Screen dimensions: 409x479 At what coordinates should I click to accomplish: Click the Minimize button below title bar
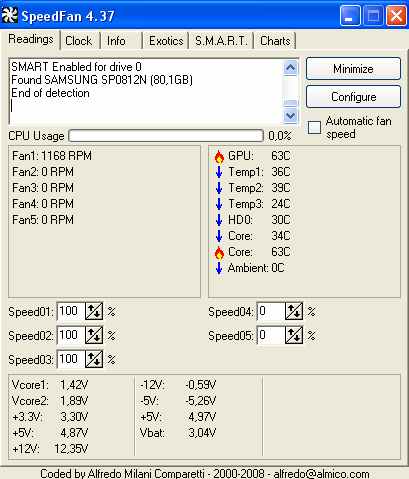[353, 69]
